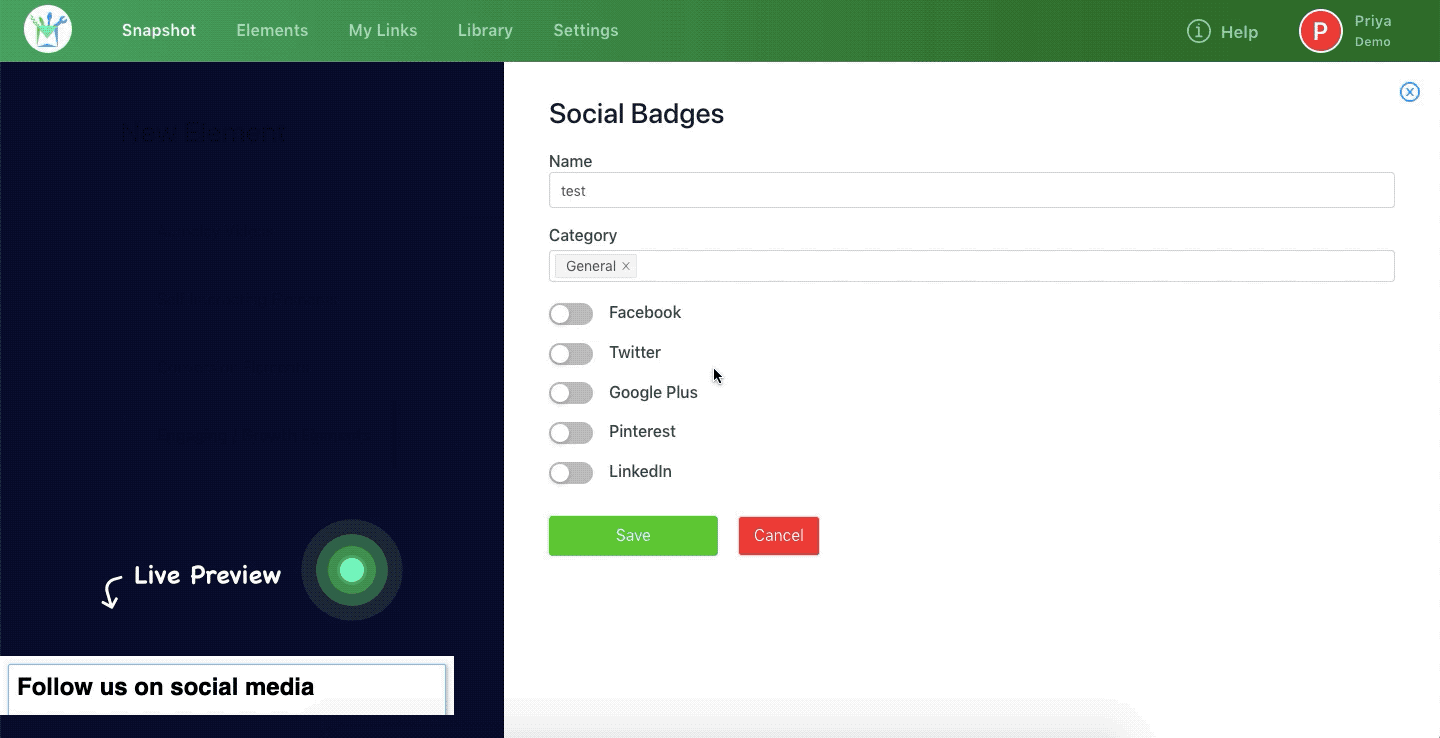
Task: Click the Facebook label text
Action: (x=645, y=313)
